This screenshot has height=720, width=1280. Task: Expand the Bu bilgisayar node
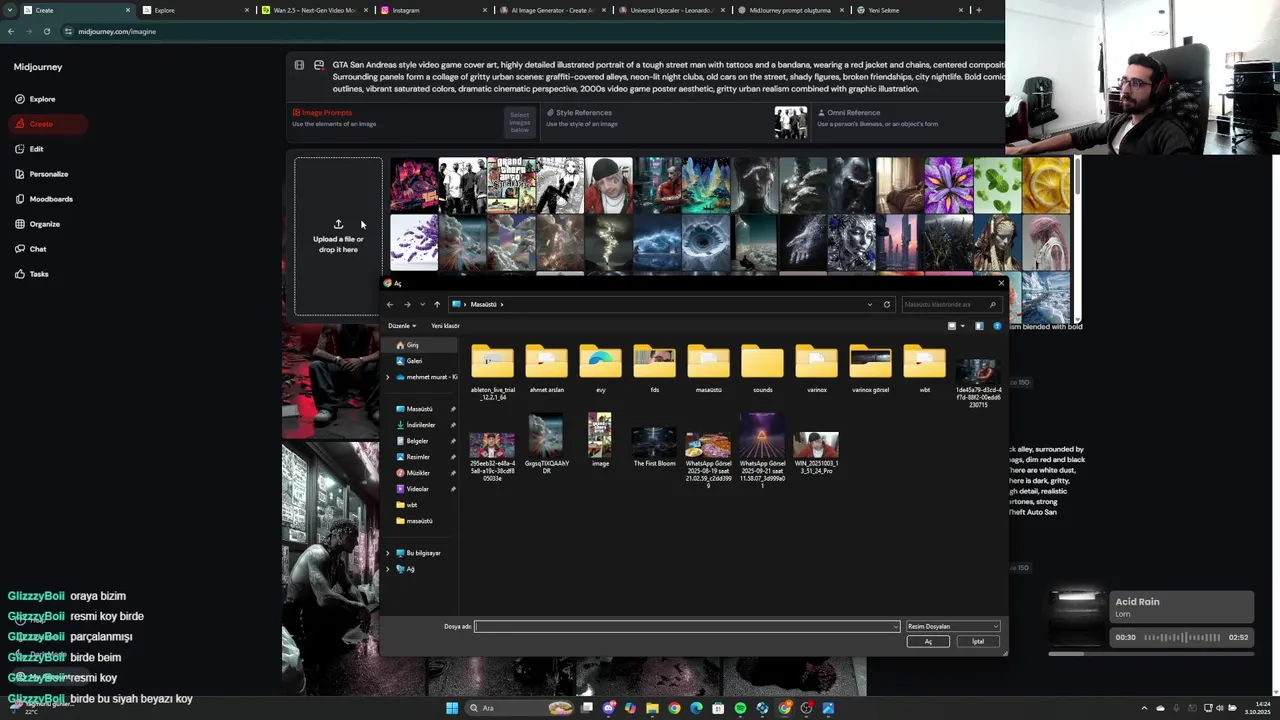(x=388, y=553)
